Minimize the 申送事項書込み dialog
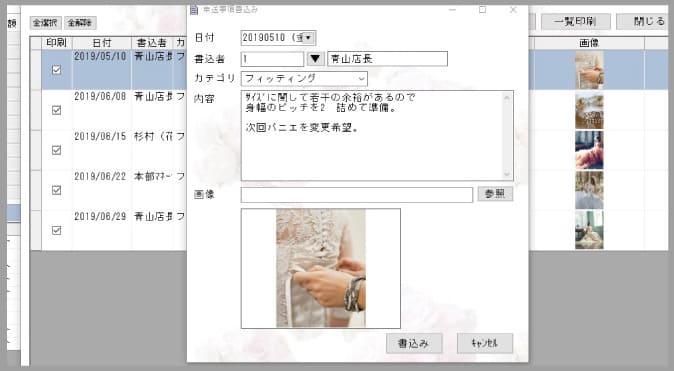The width and height of the screenshot is (674, 371). click(x=452, y=9)
